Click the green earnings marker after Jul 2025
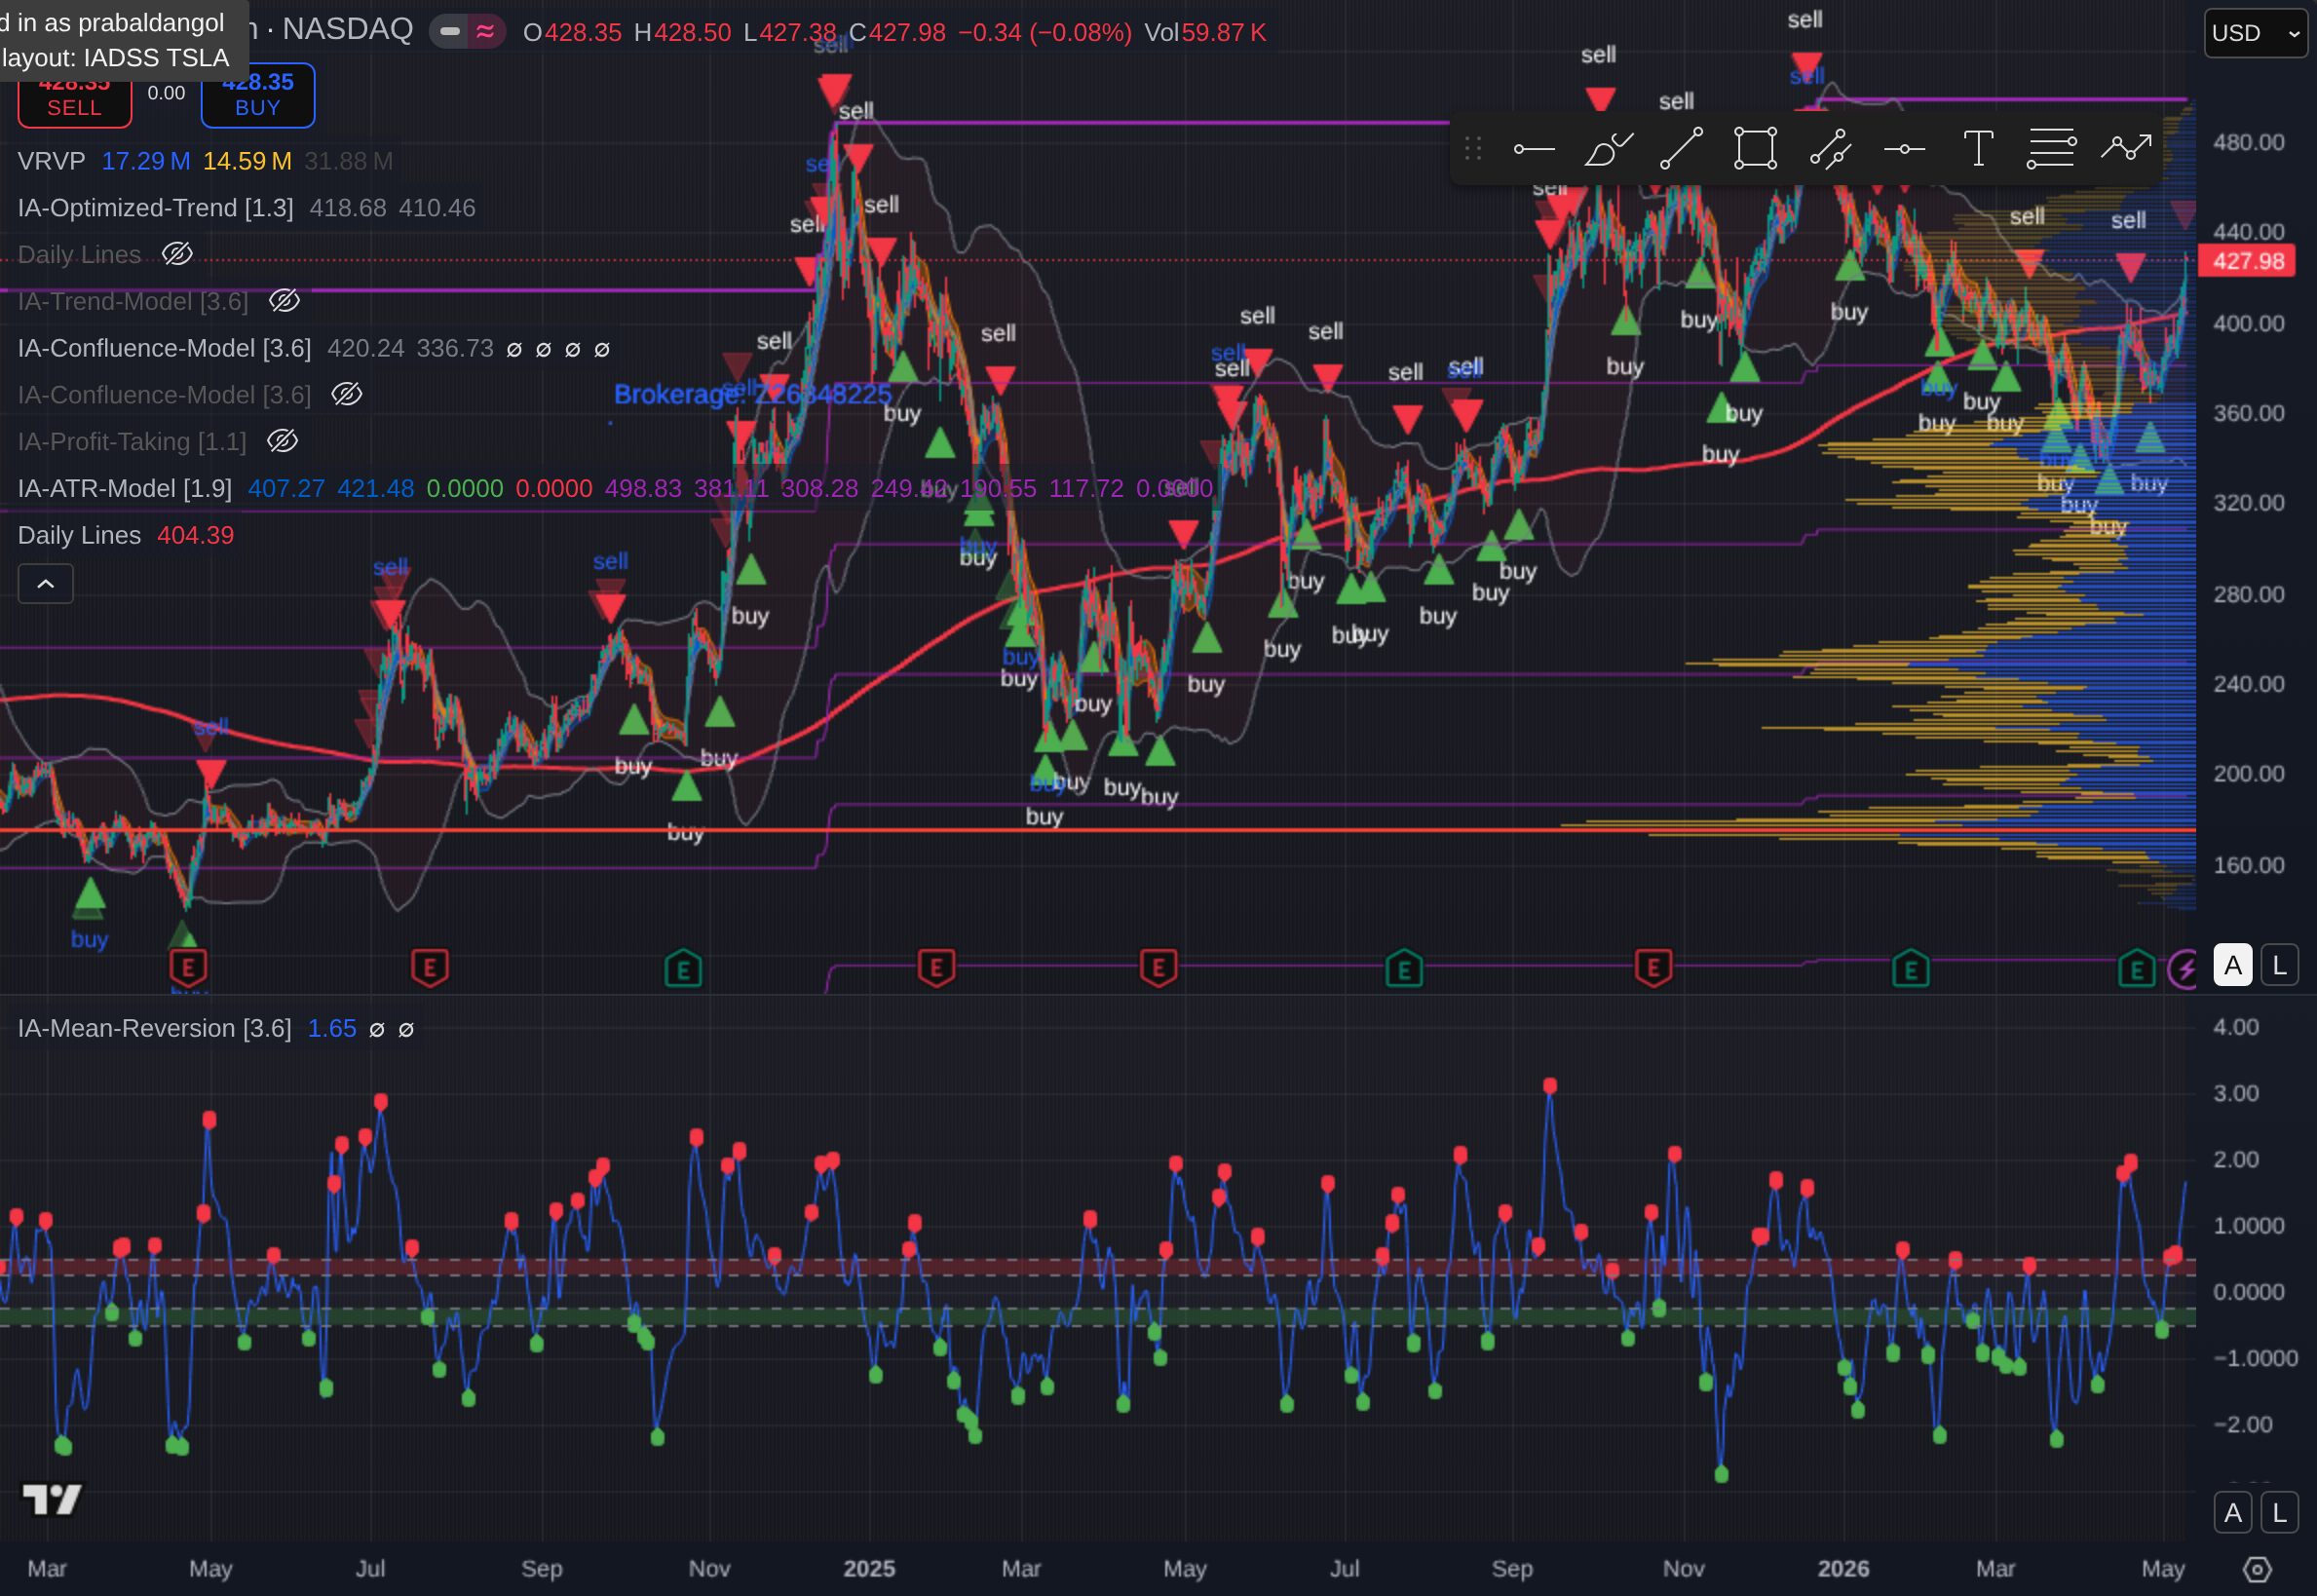 click(1404, 968)
